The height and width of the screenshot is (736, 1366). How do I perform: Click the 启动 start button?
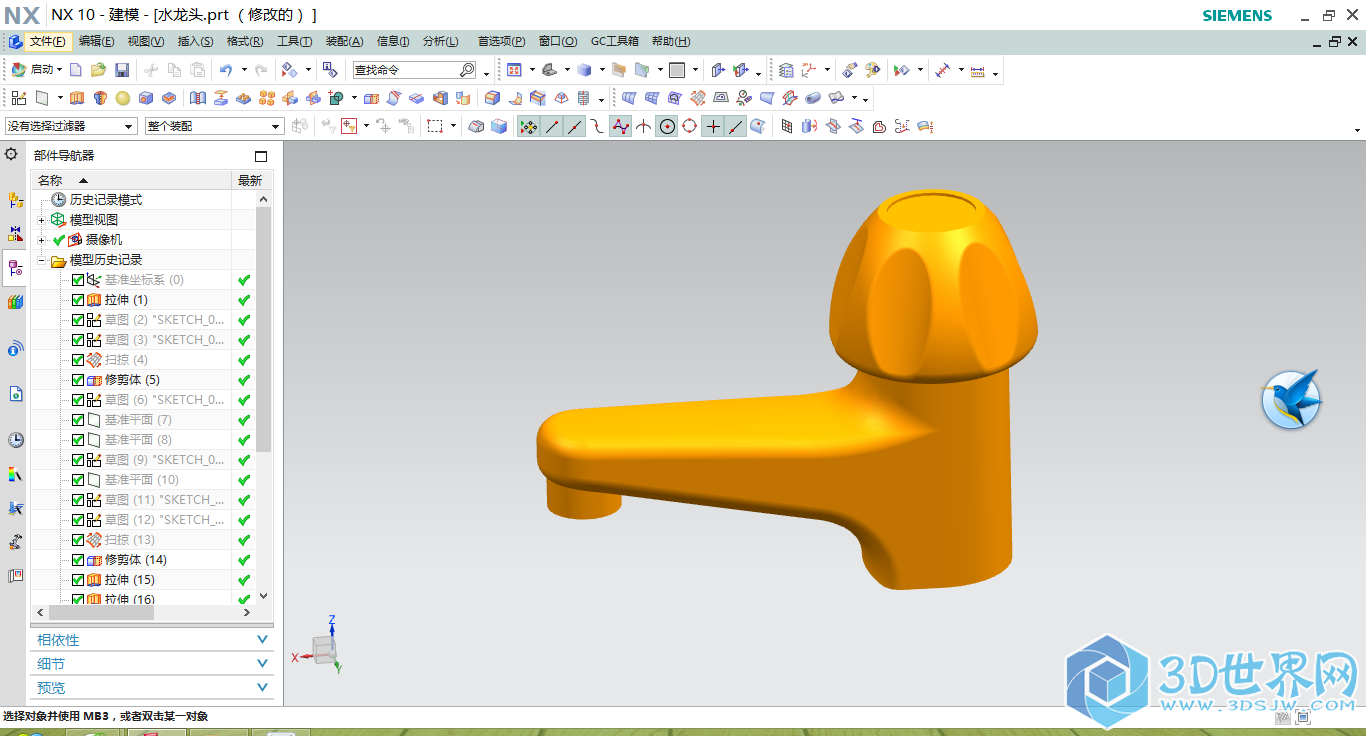click(x=36, y=70)
